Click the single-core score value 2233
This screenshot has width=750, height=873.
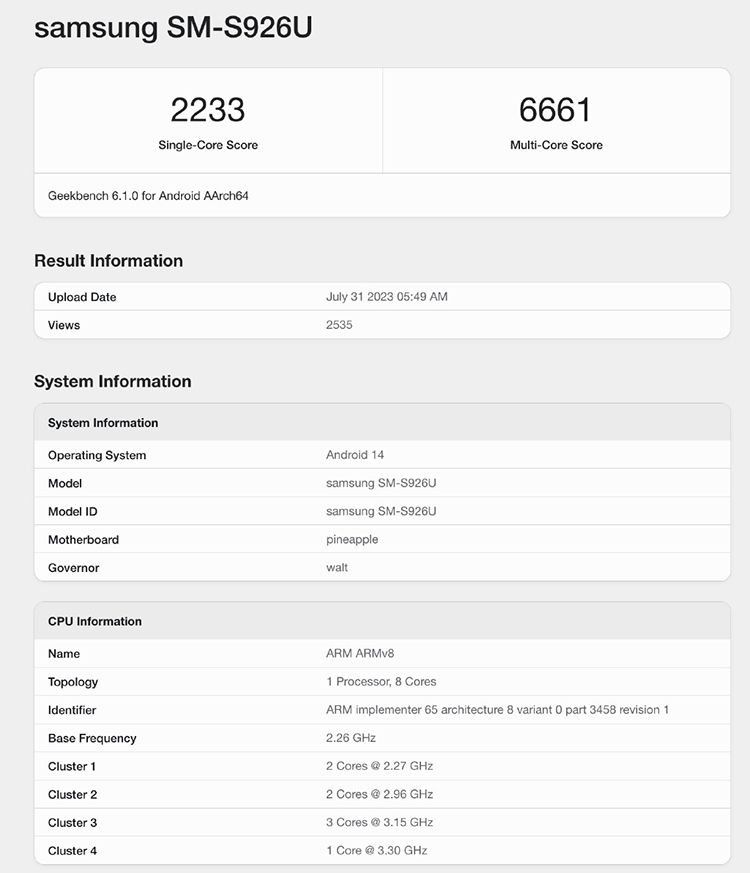tap(208, 110)
